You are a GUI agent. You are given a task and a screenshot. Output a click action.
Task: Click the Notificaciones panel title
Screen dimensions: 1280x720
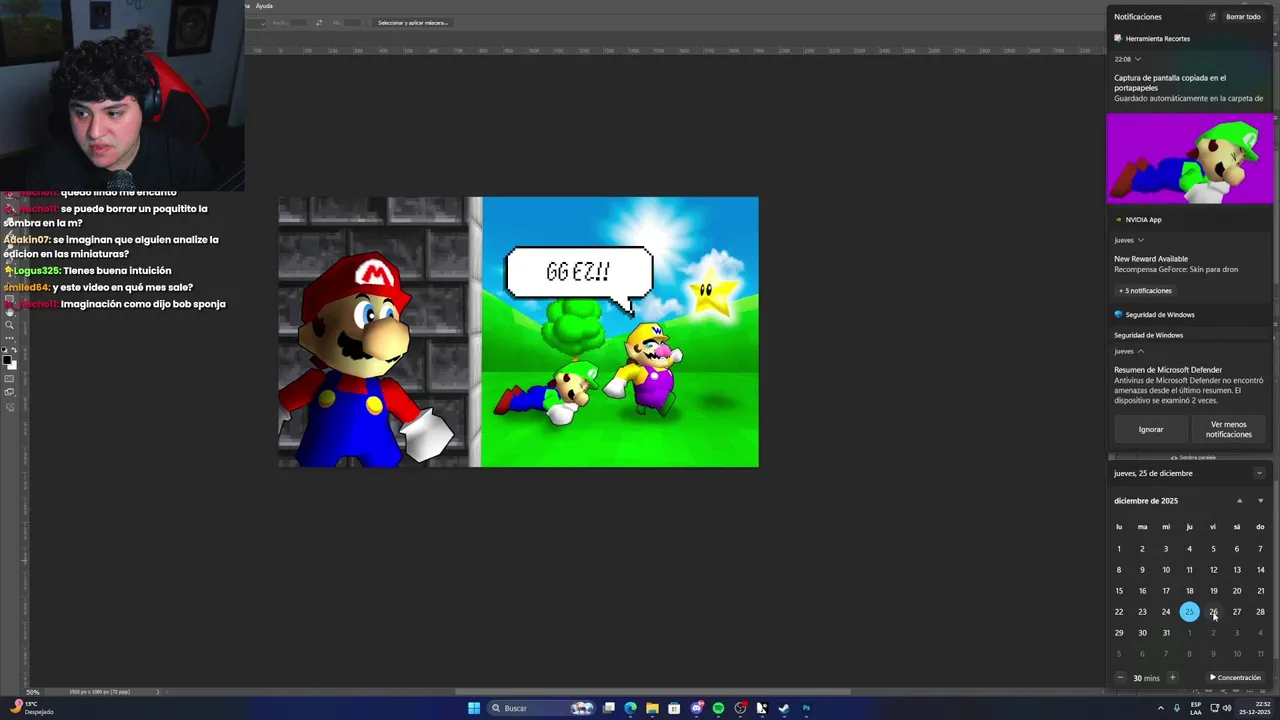[1138, 17]
